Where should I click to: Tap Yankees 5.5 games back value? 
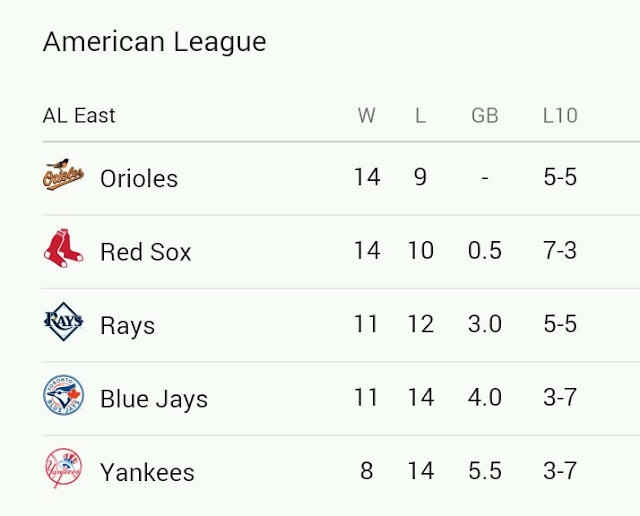[485, 471]
